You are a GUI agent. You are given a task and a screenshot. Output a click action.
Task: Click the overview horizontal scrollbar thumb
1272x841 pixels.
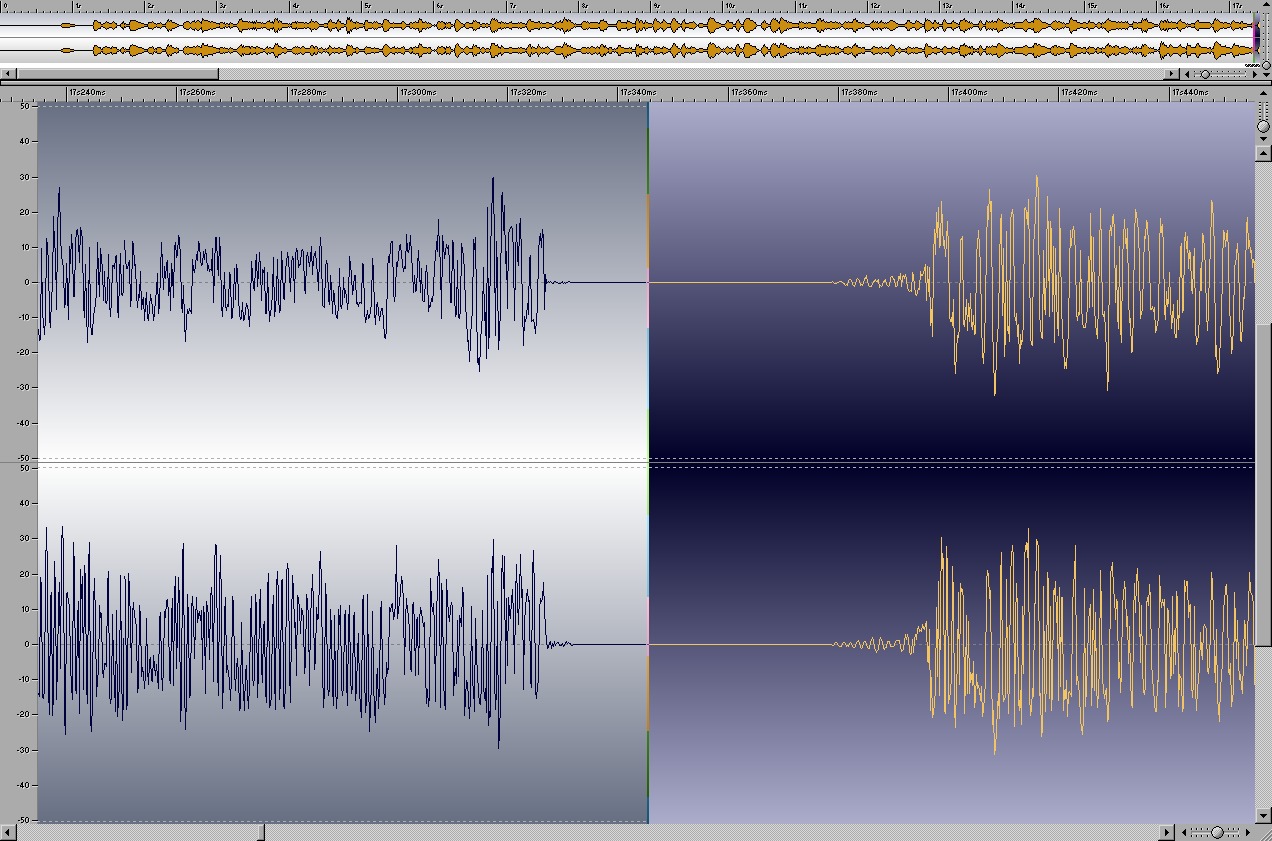pos(117,74)
